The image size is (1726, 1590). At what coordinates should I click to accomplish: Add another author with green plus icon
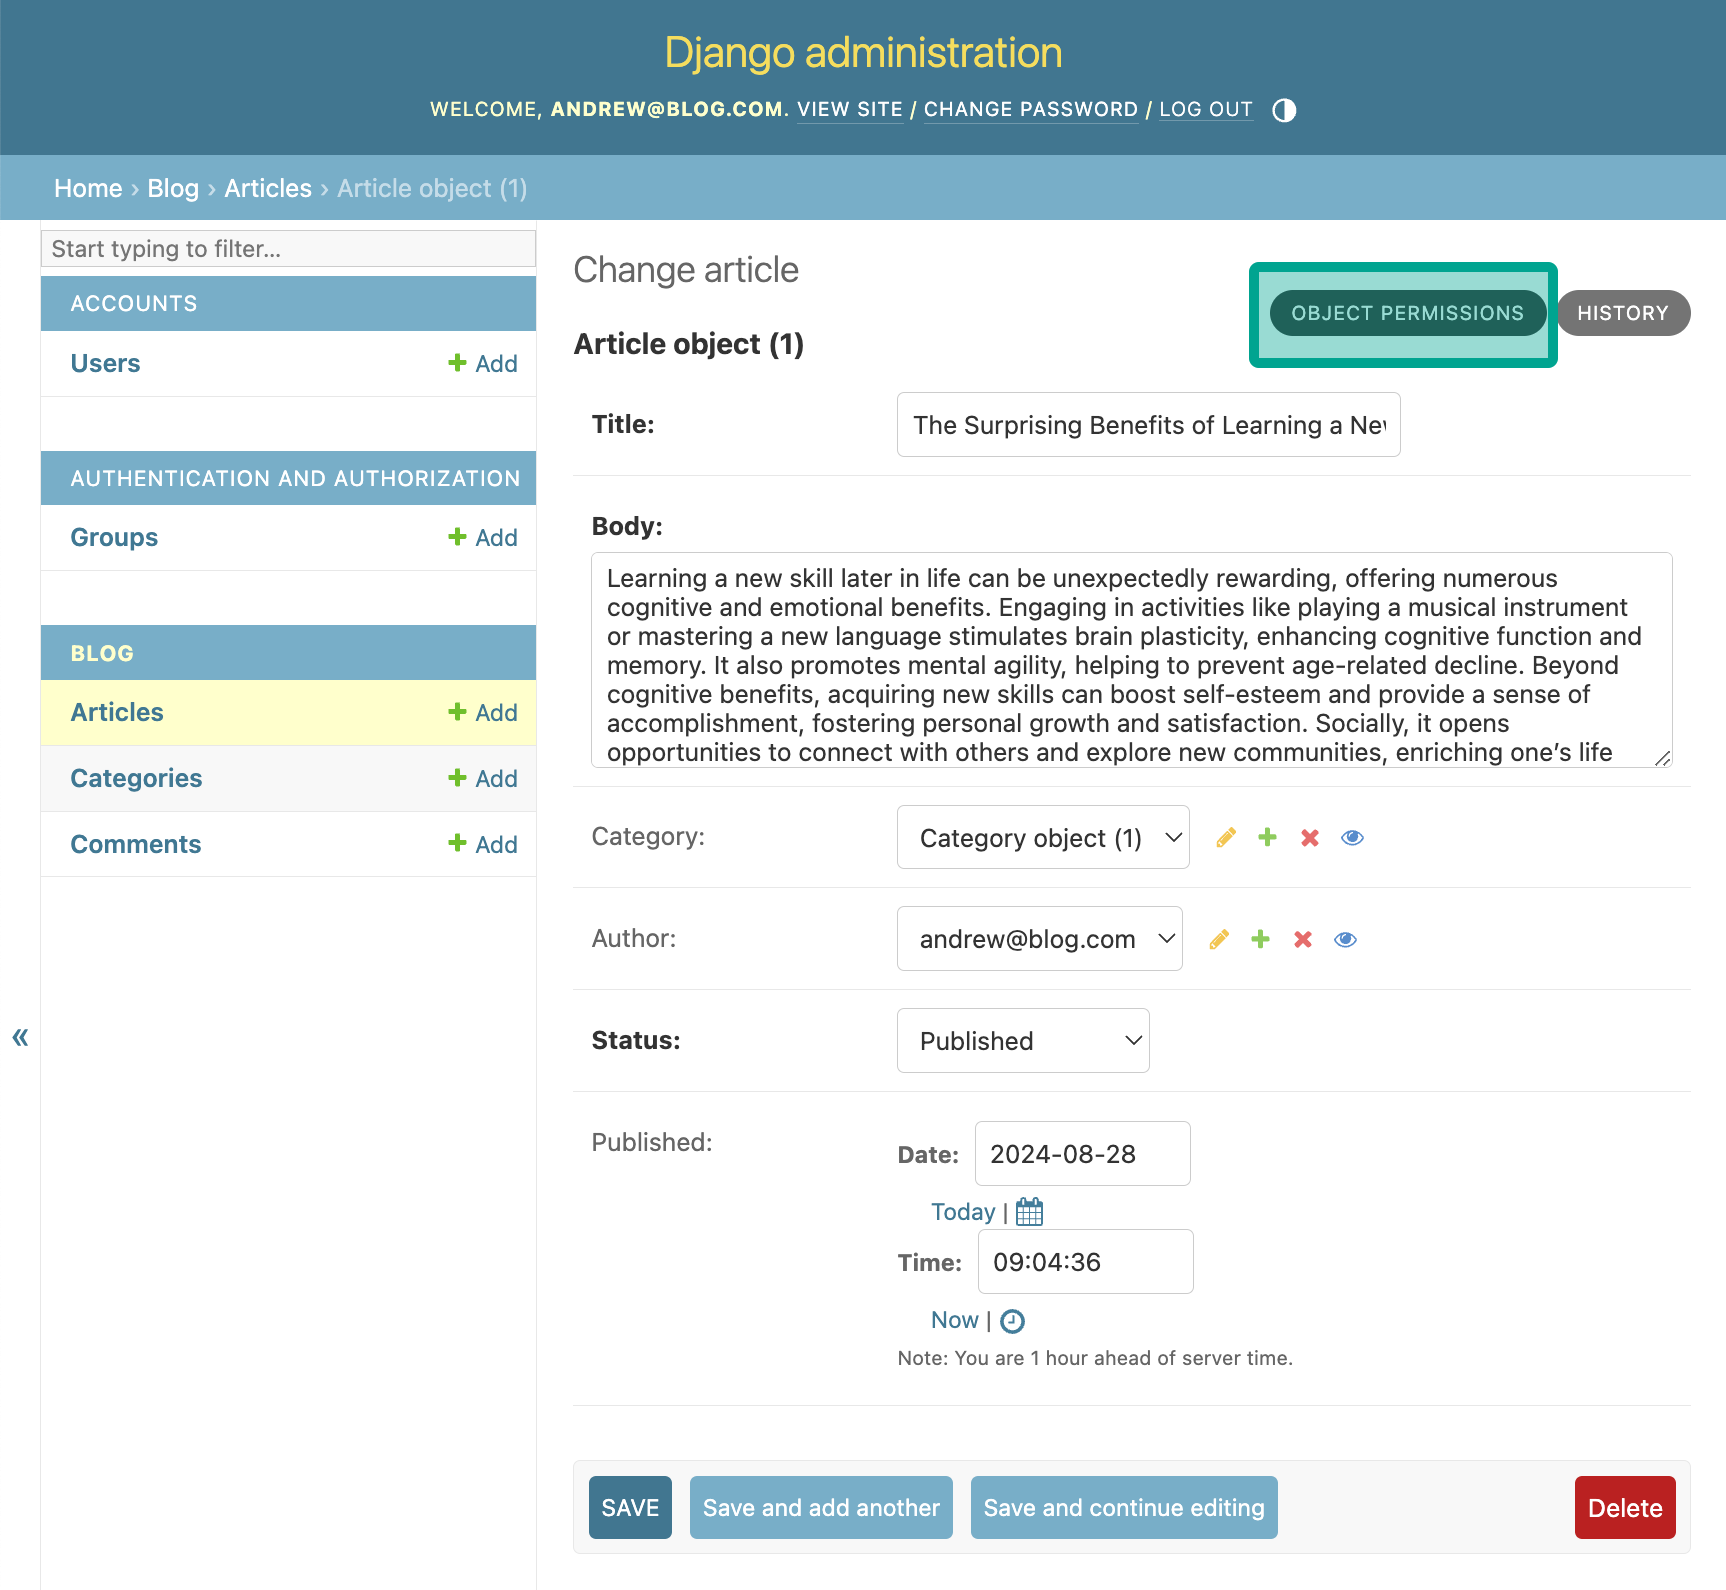[1260, 940]
